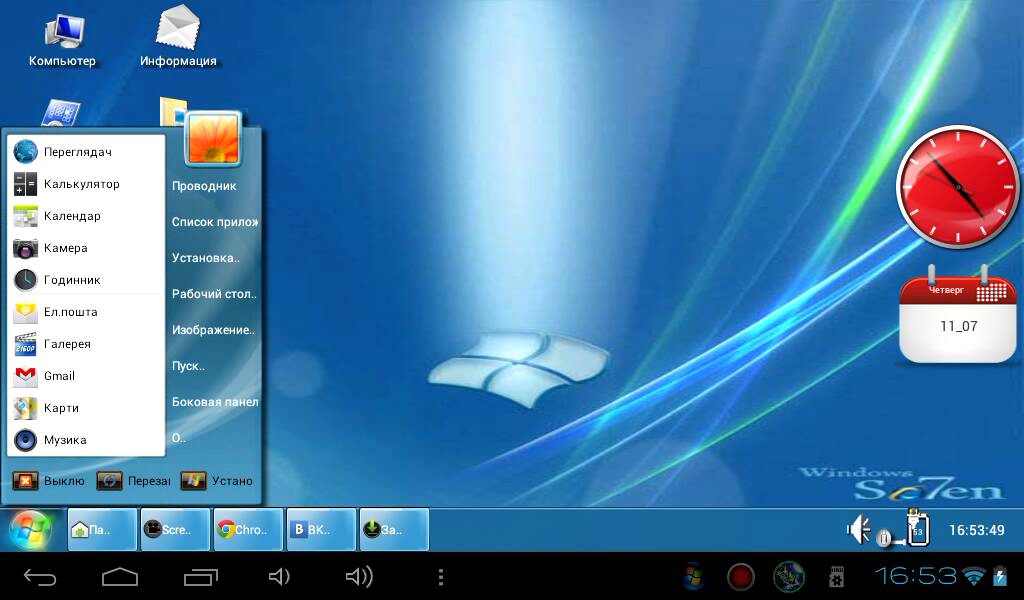Click the taskbar muted speaker icon
The image size is (1024, 600).
tap(859, 529)
